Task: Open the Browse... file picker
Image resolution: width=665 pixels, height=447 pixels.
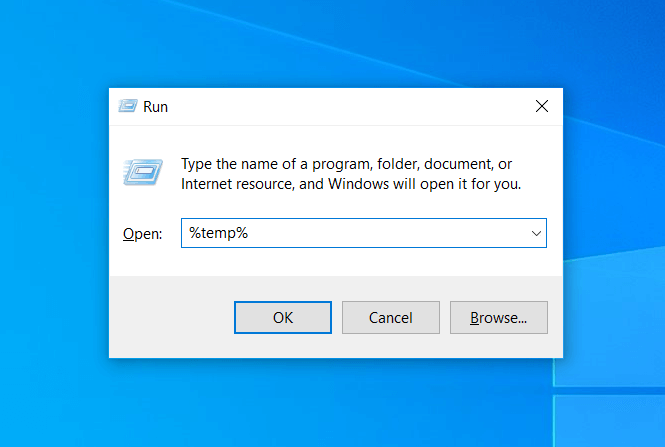Action: [x=499, y=317]
